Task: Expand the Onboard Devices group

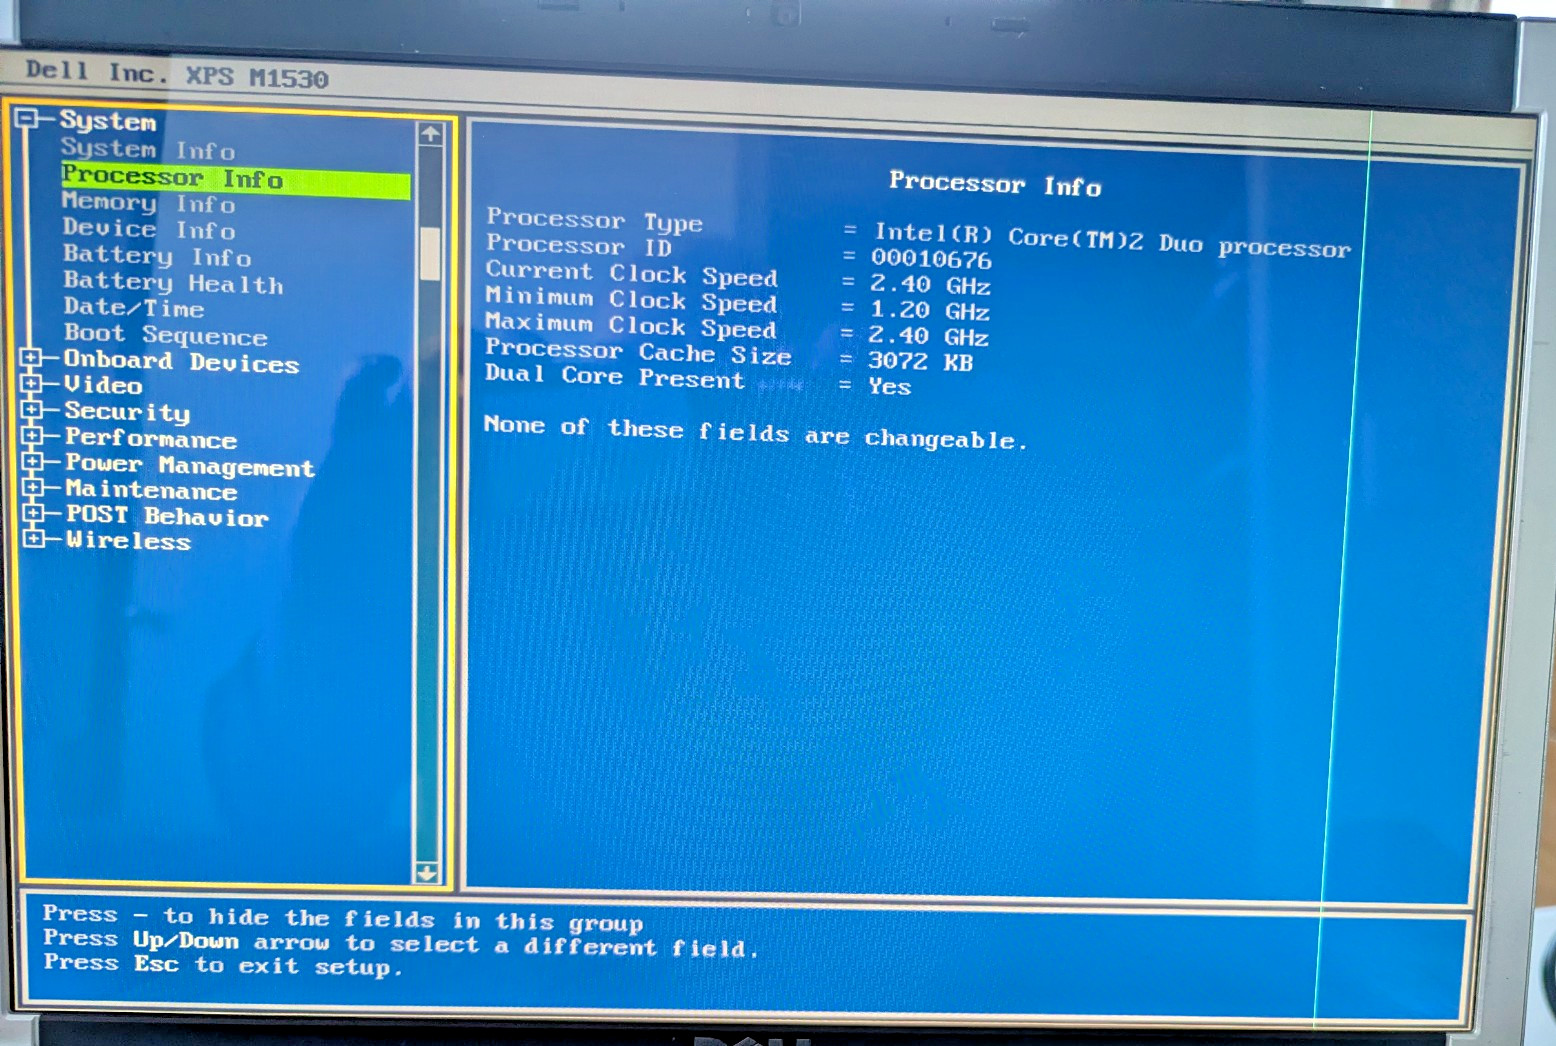Action: pos(31,357)
